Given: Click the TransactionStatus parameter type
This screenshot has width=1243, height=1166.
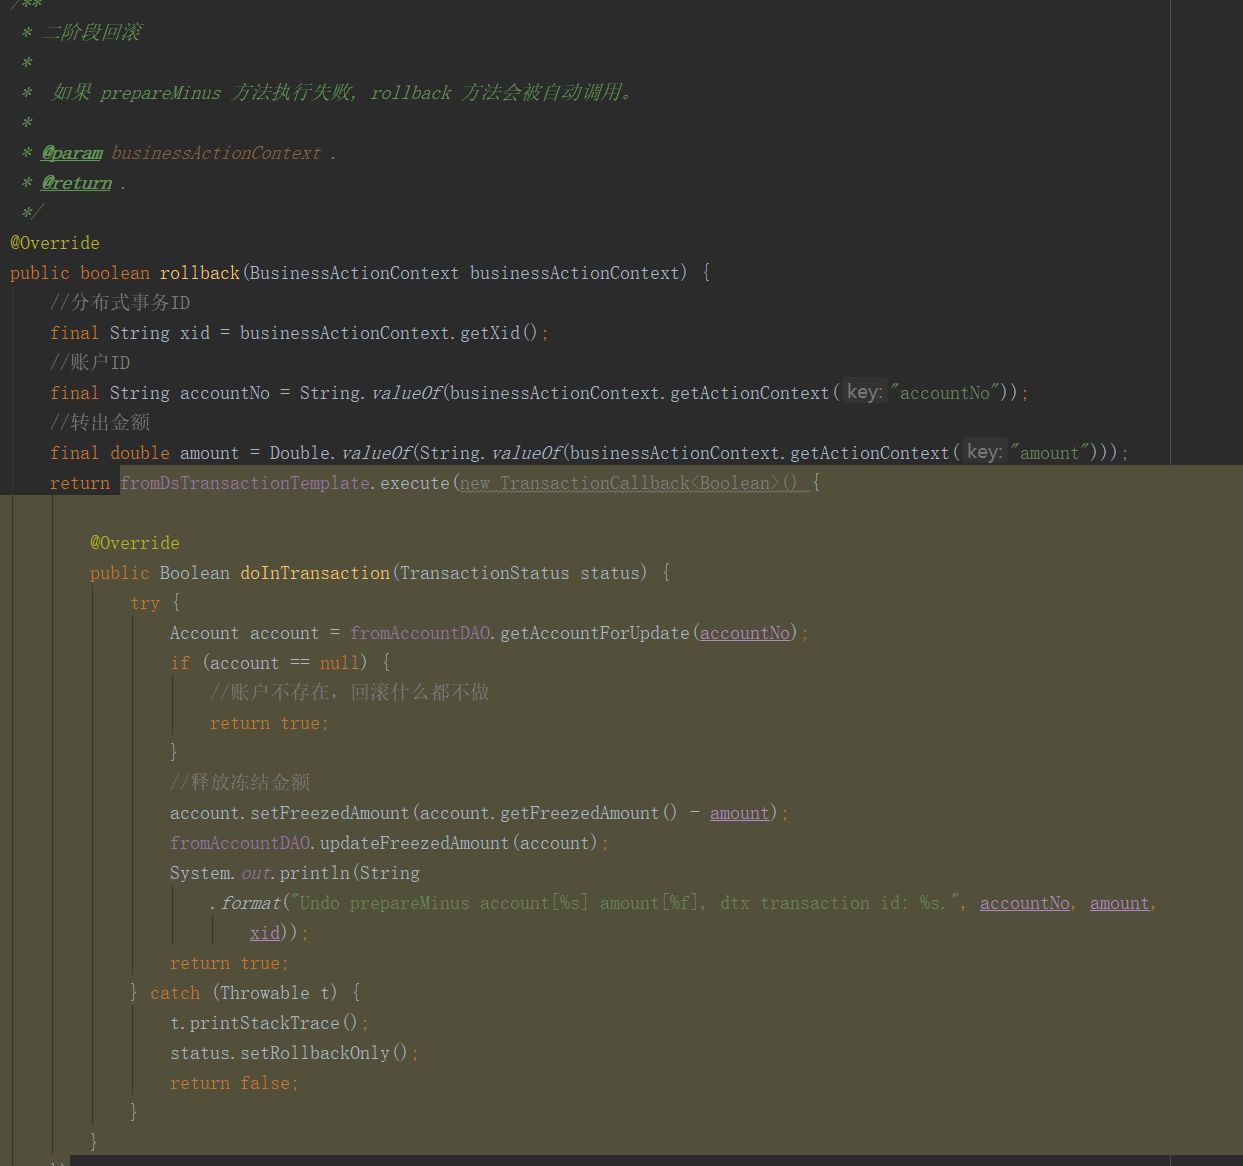Looking at the screenshot, I should tap(485, 573).
